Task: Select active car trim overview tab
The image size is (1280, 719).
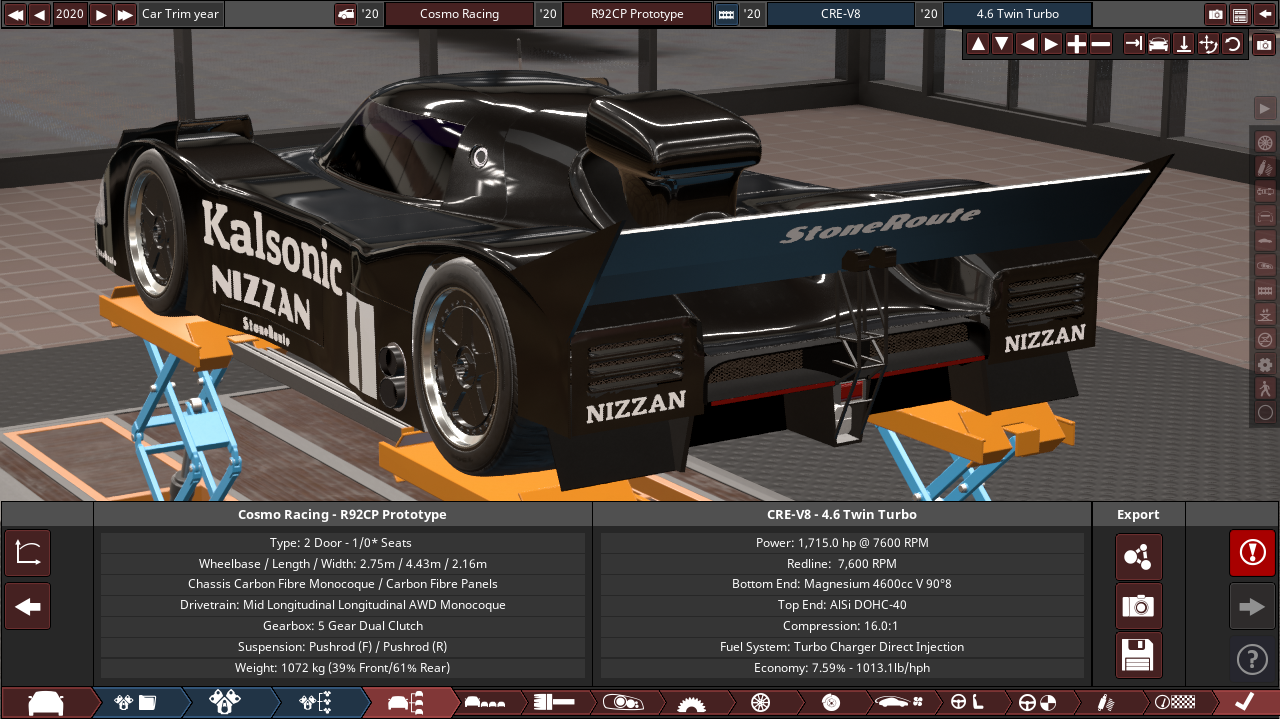Action: pyautogui.click(x=406, y=702)
